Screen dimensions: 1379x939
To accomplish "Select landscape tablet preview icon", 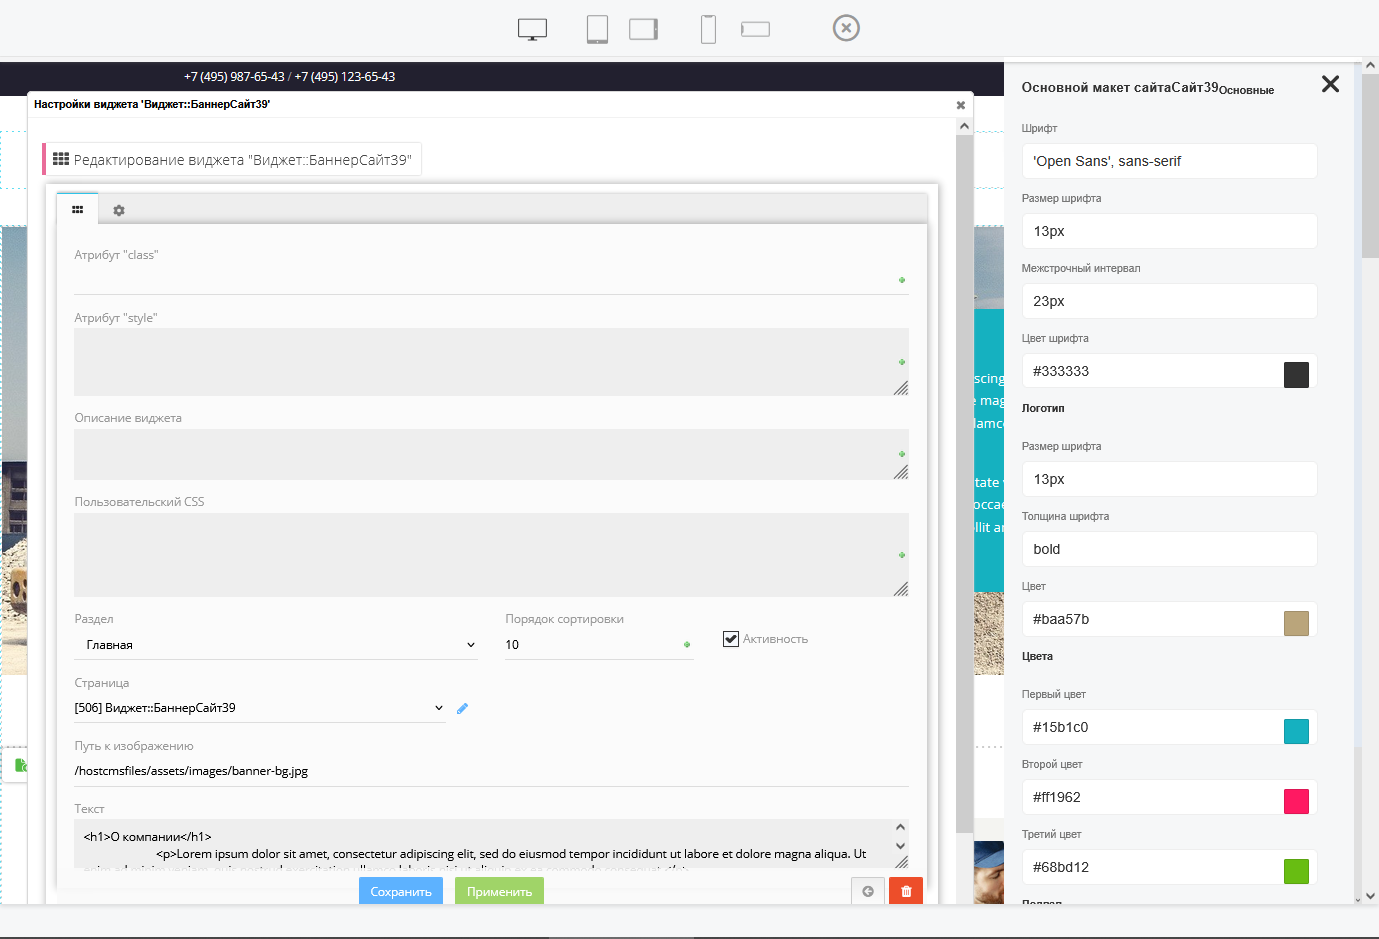I will pos(643,29).
